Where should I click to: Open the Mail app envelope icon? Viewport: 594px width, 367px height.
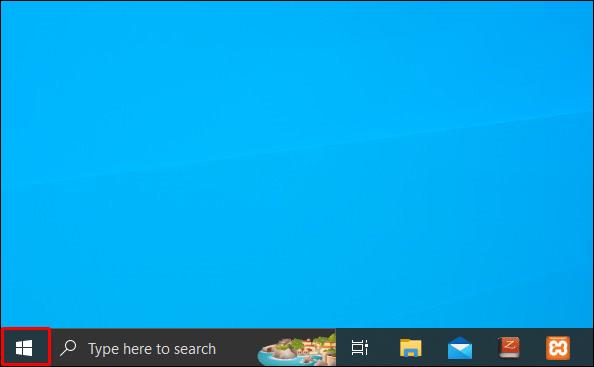[460, 348]
